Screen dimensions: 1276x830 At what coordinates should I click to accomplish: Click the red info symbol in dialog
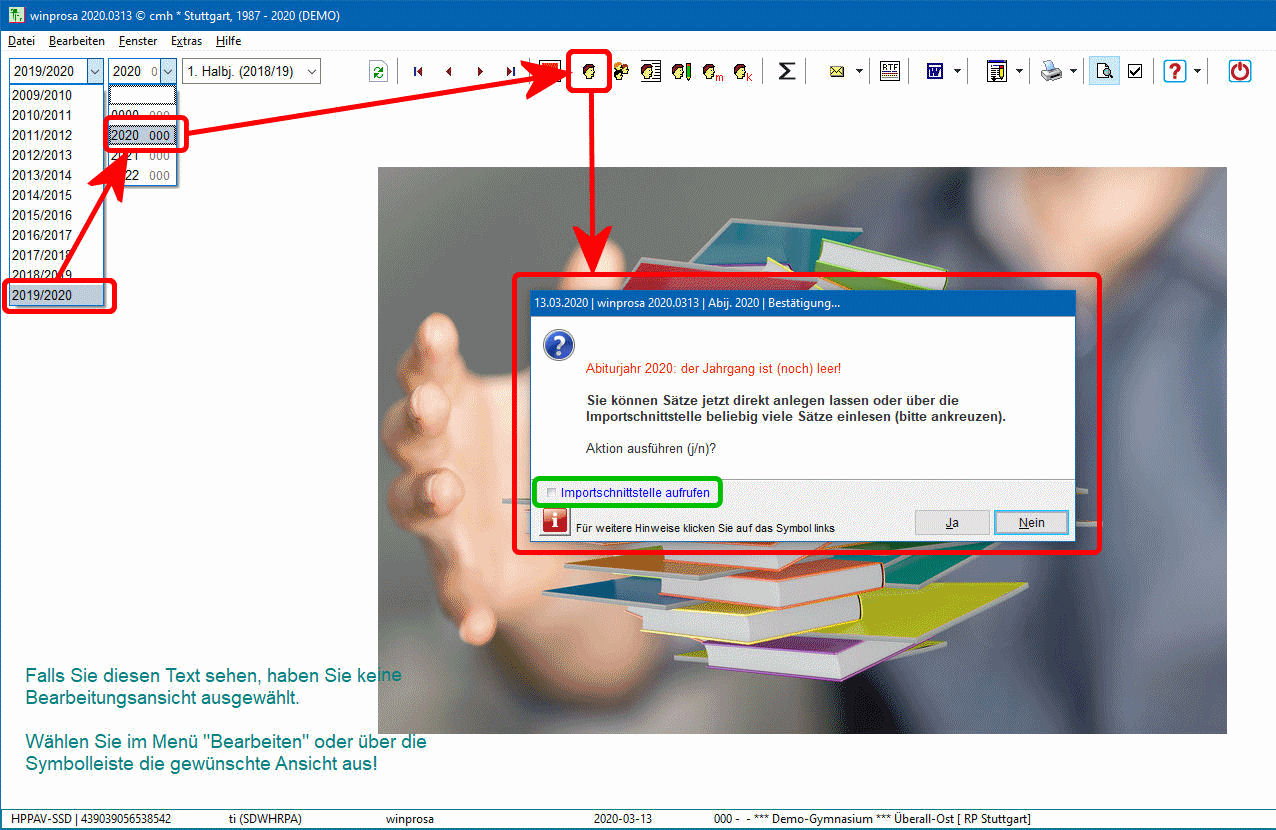[x=555, y=522]
